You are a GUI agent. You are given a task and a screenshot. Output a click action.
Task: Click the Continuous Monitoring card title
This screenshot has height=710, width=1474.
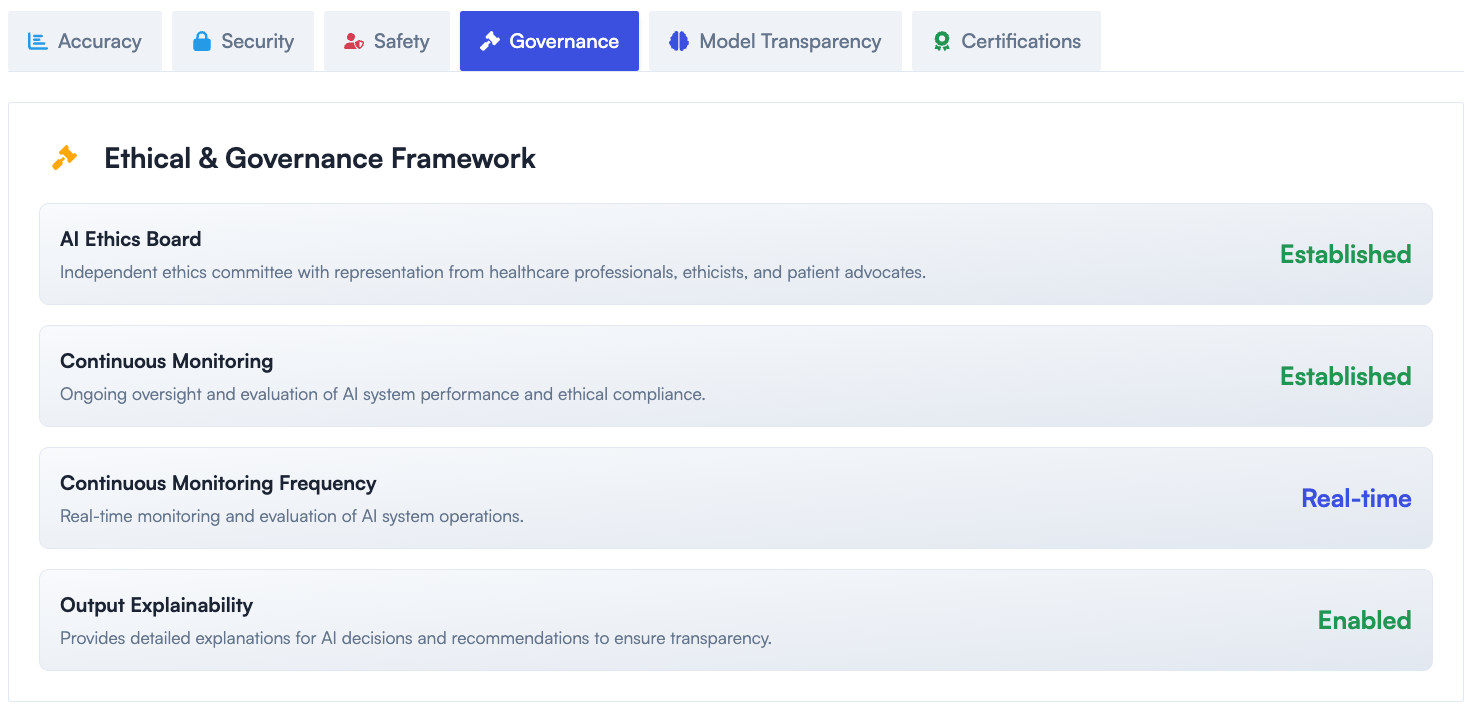[166, 361]
